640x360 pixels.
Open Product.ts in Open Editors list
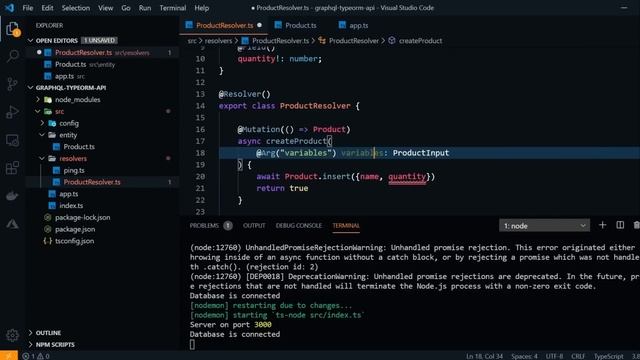point(102,64)
